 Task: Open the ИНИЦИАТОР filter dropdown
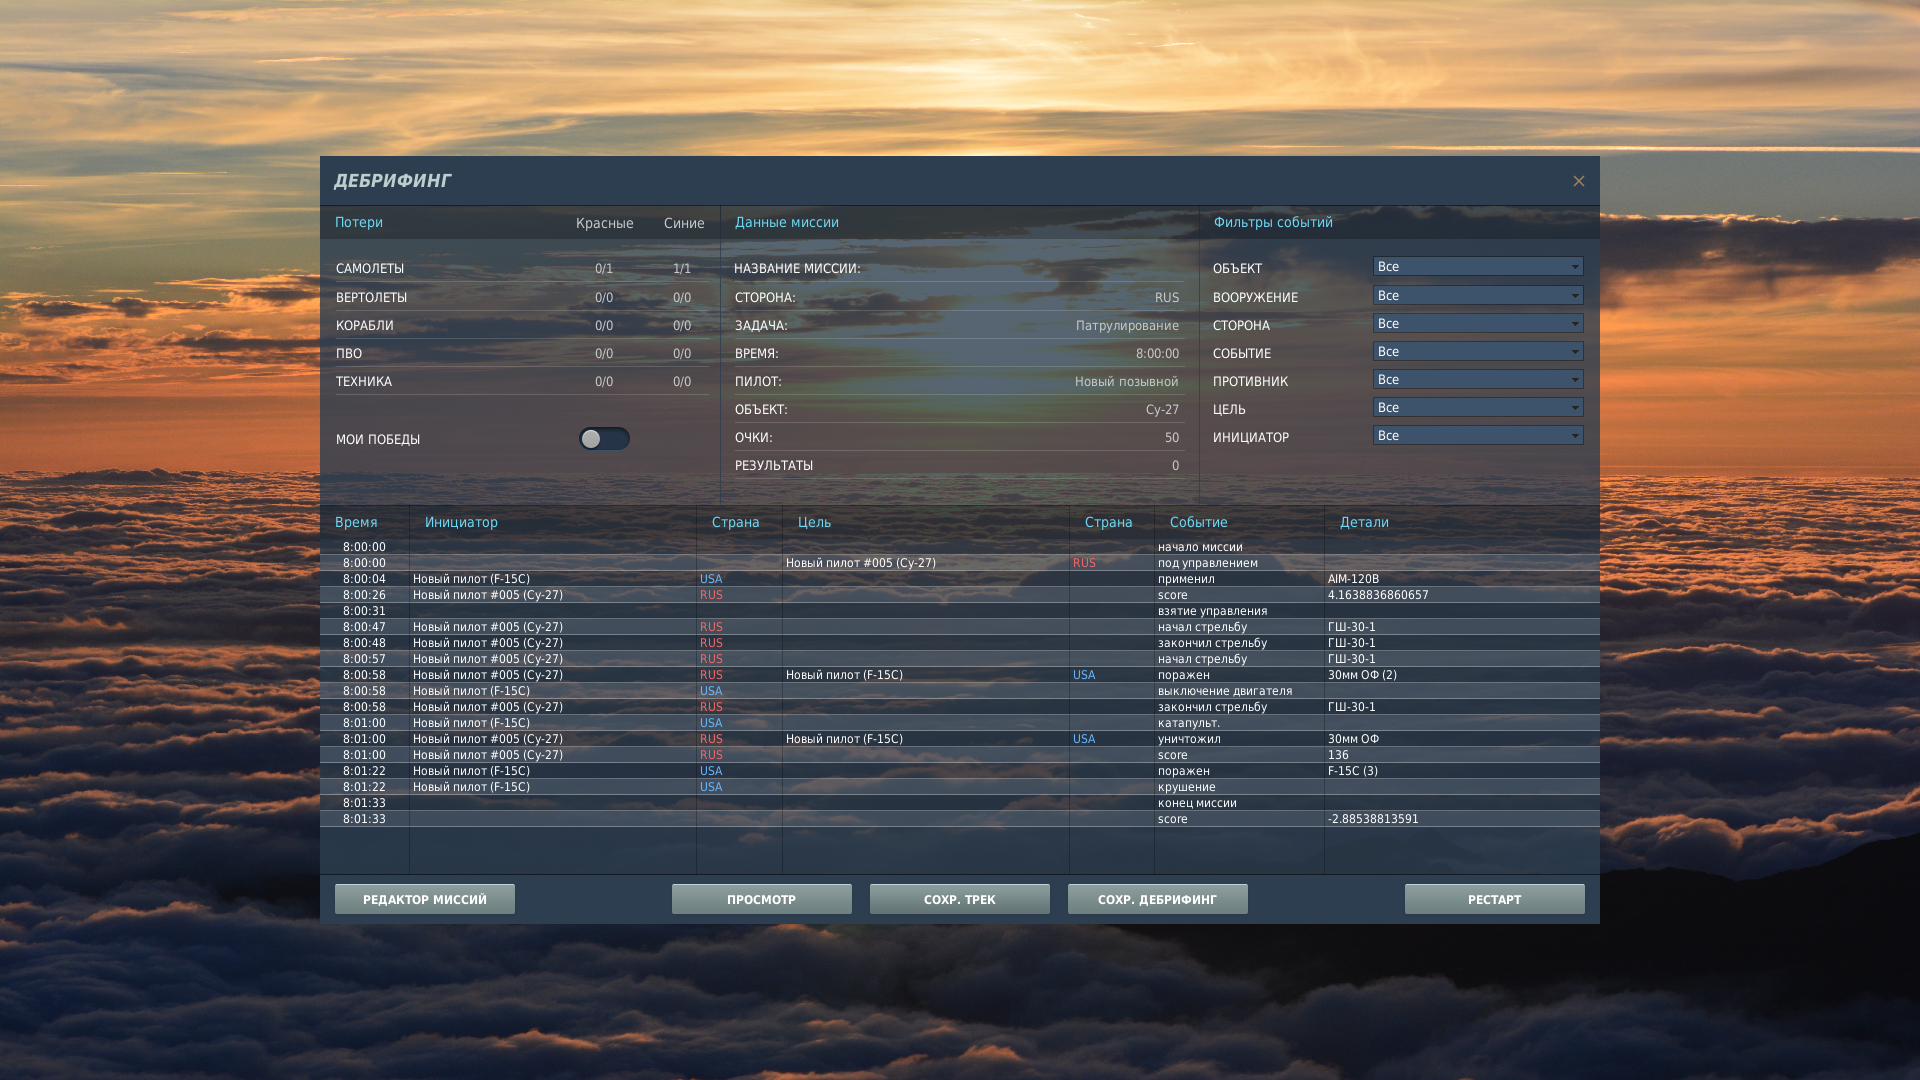point(1478,435)
